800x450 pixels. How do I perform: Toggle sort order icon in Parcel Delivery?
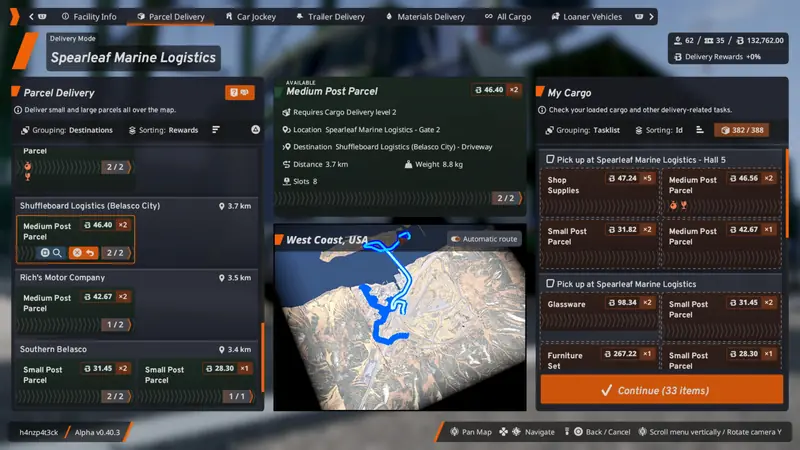pyautogui.click(x=216, y=130)
